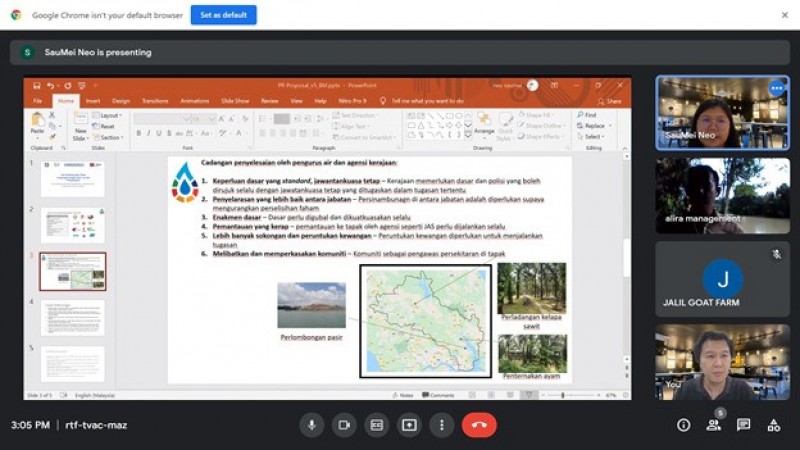
Task: Open the chat with everyone panel
Action: [744, 425]
